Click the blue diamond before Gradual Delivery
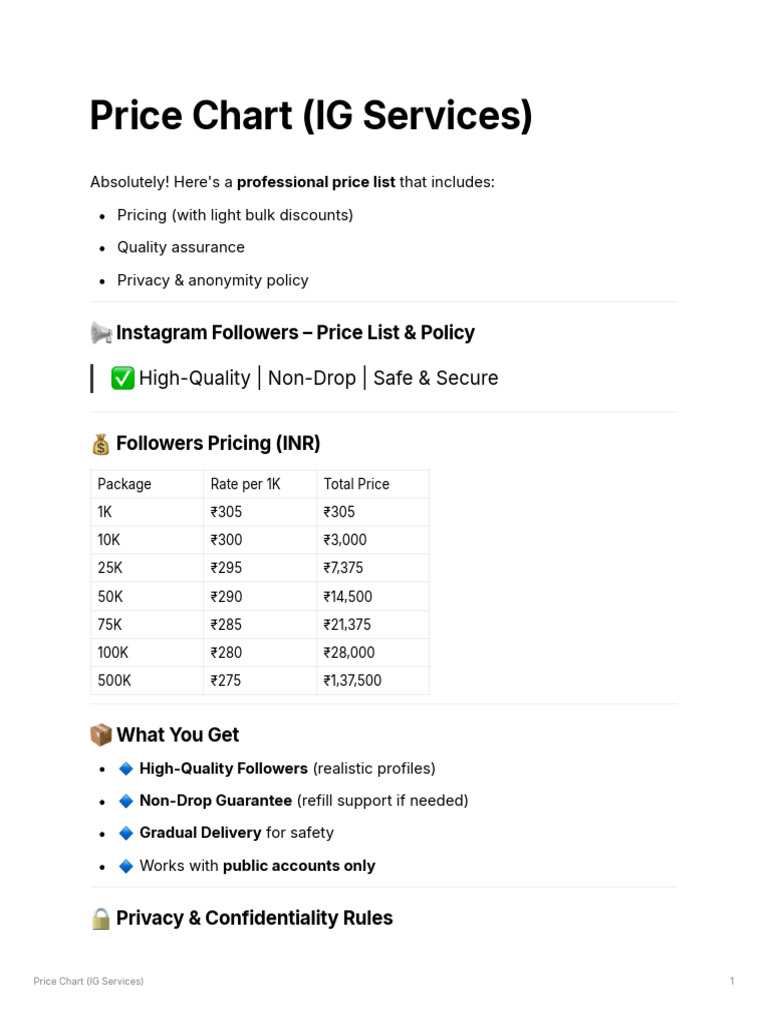This screenshot has width=768, height=1024. pyautogui.click(x=126, y=833)
